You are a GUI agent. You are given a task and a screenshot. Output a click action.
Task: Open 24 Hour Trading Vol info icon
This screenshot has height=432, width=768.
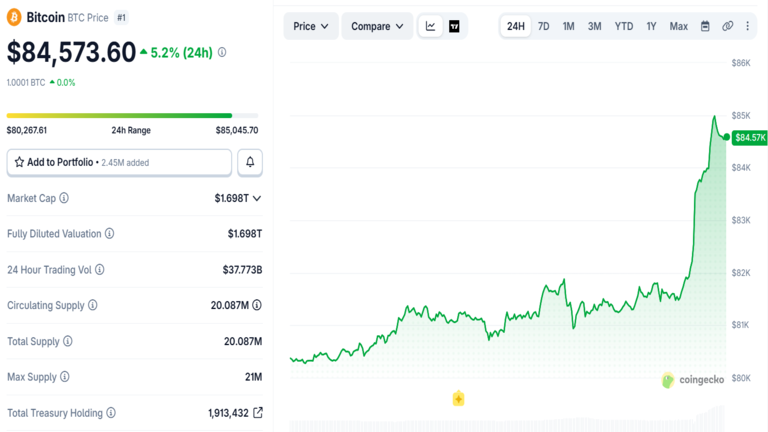[x=99, y=269]
